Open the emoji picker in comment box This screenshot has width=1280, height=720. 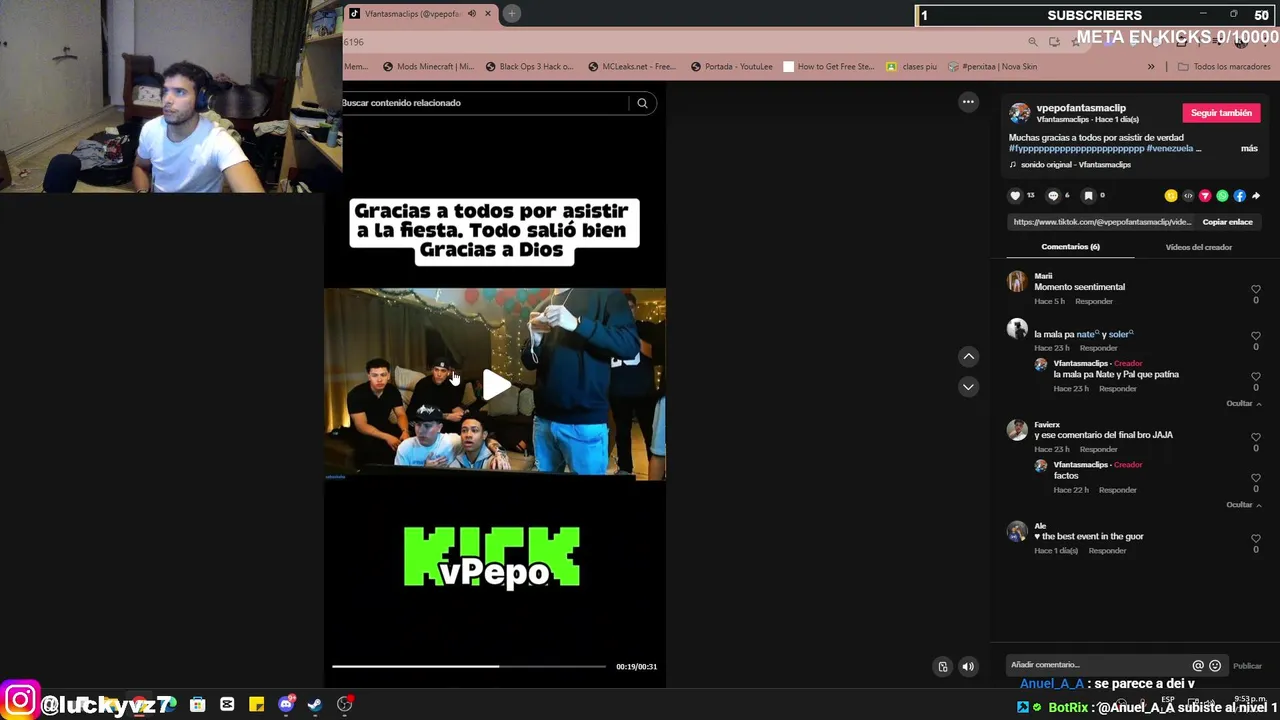(1215, 665)
